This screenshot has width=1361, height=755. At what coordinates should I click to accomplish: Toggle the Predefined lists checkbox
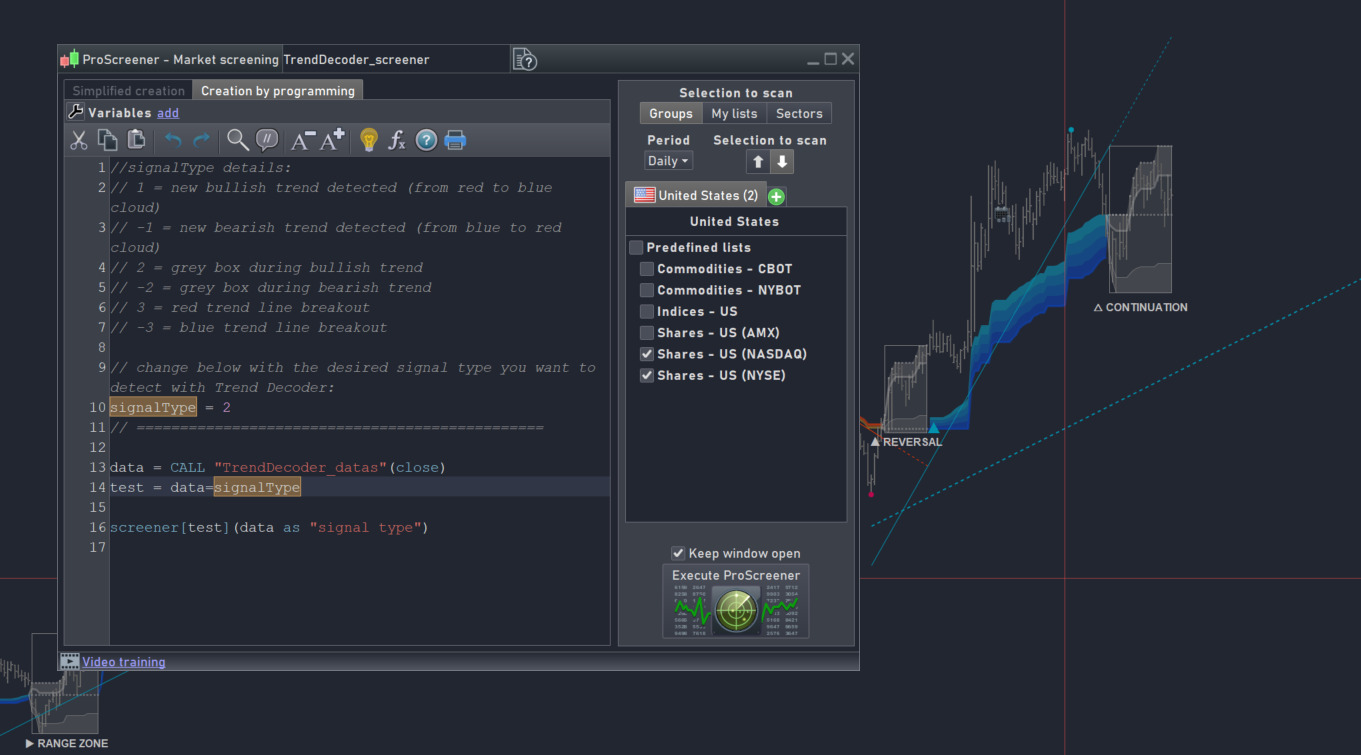636,247
